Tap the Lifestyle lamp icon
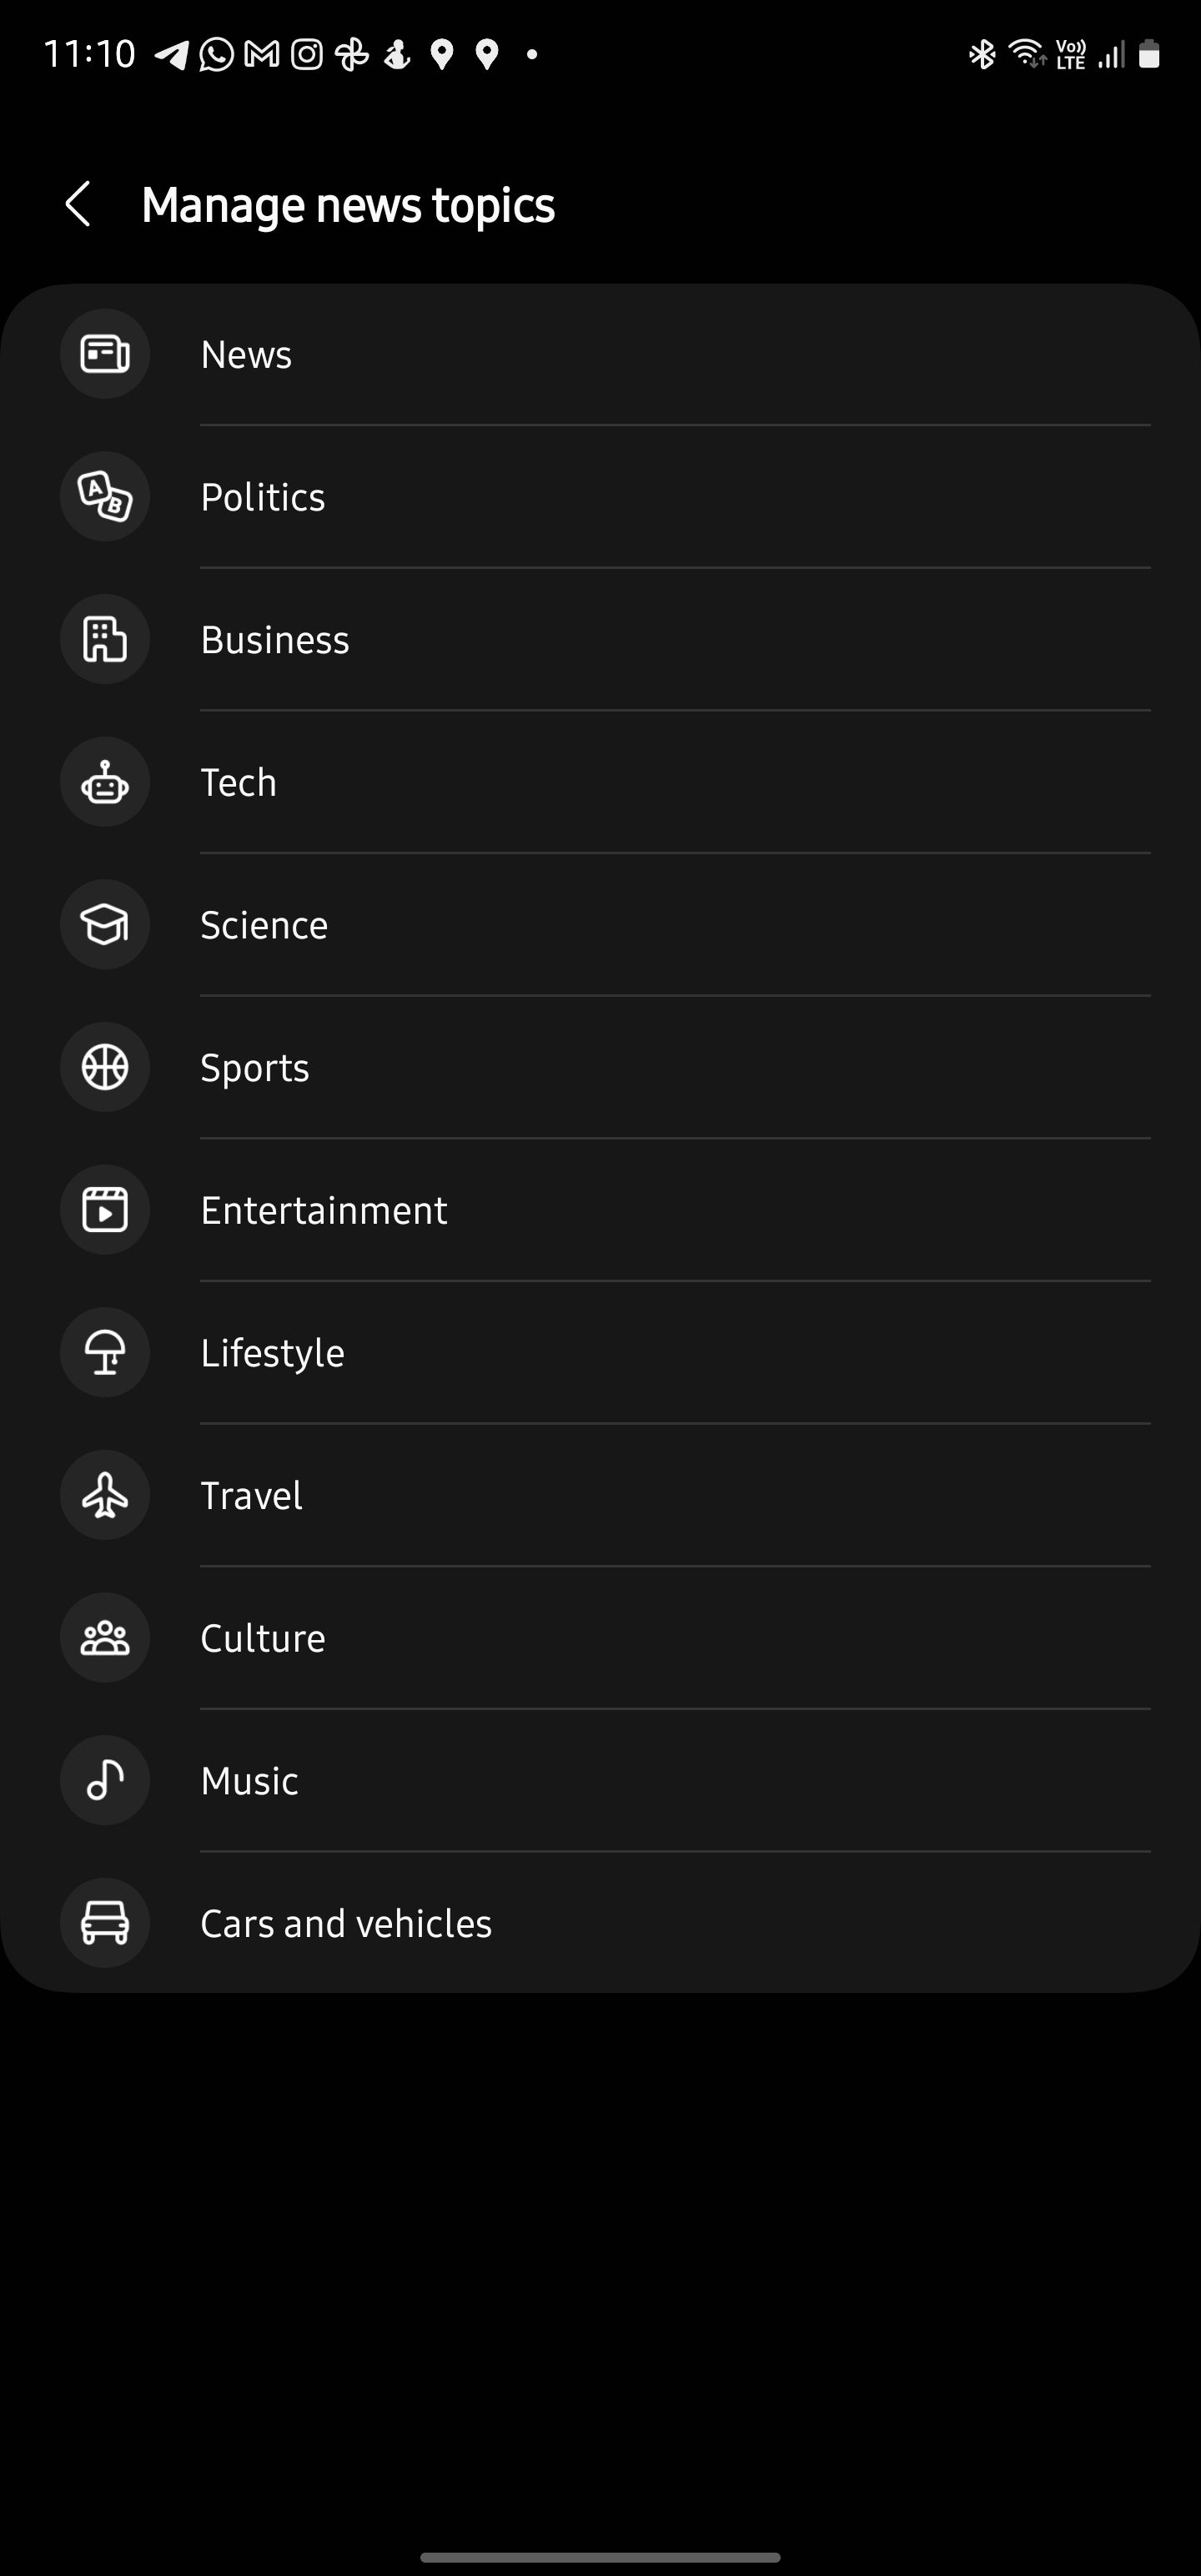1201x2576 pixels. [x=105, y=1353]
